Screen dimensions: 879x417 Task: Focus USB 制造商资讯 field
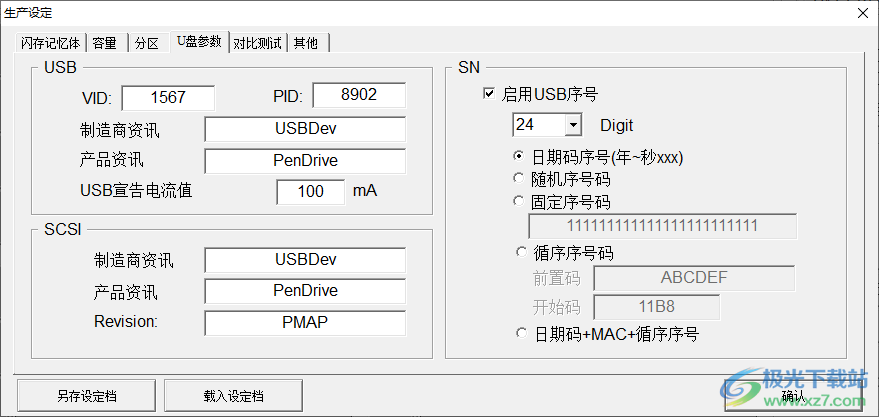[305, 129]
